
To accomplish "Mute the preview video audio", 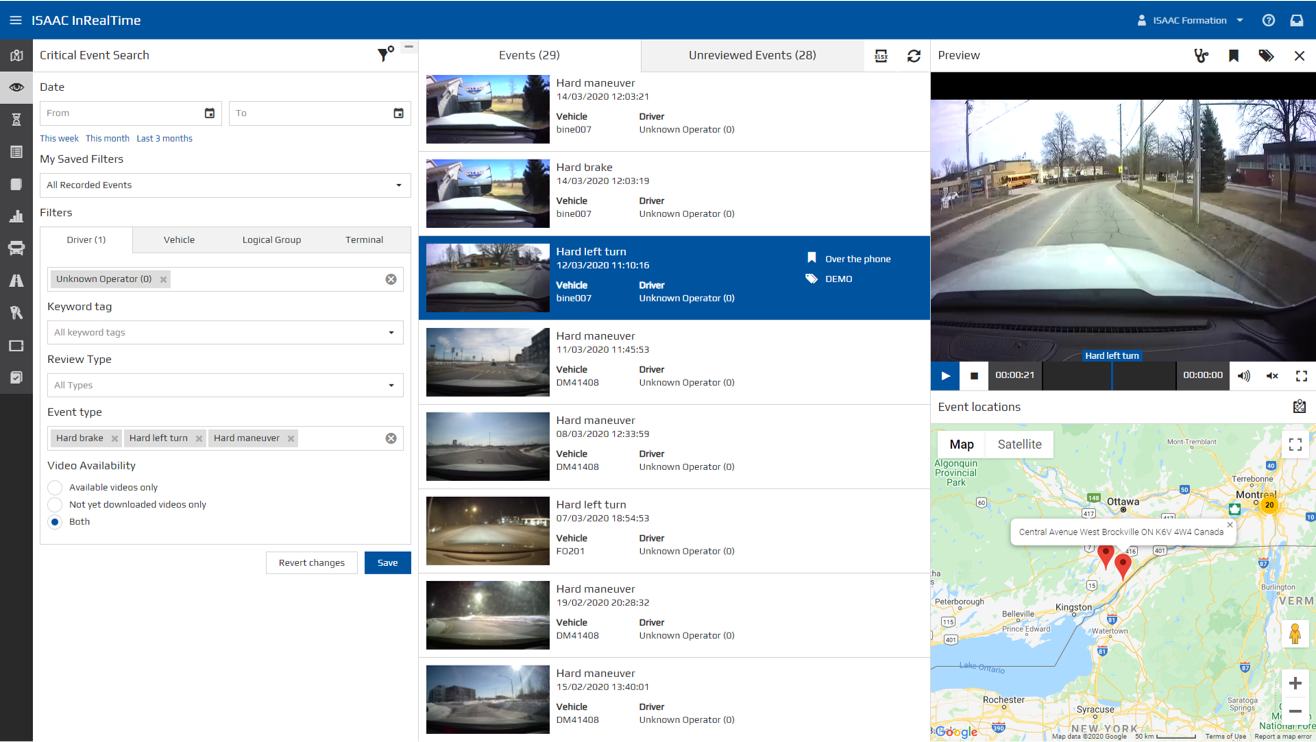I will pos(1272,376).
